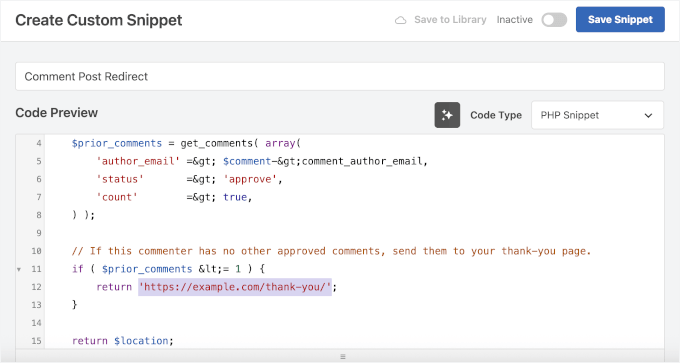The image size is (680, 363).
Task: Click the AI code generator sparkle icon
Action: point(447,115)
